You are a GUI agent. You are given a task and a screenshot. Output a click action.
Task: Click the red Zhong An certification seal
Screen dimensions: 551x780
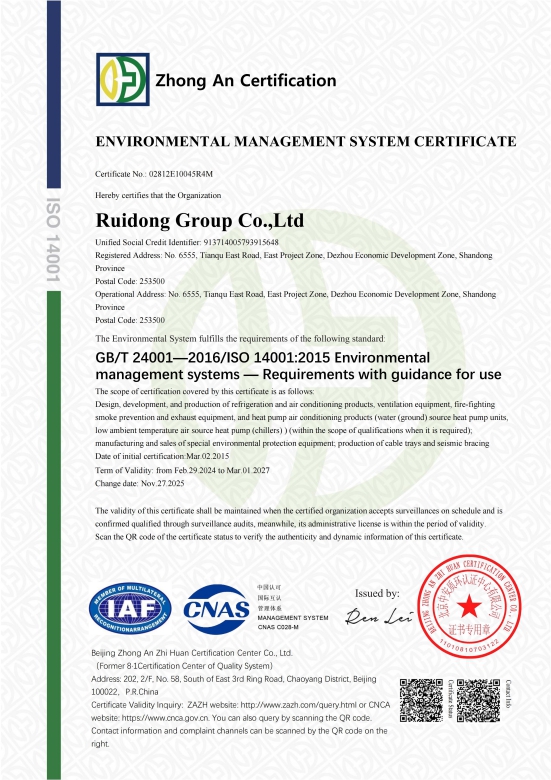pyautogui.click(x=469, y=606)
